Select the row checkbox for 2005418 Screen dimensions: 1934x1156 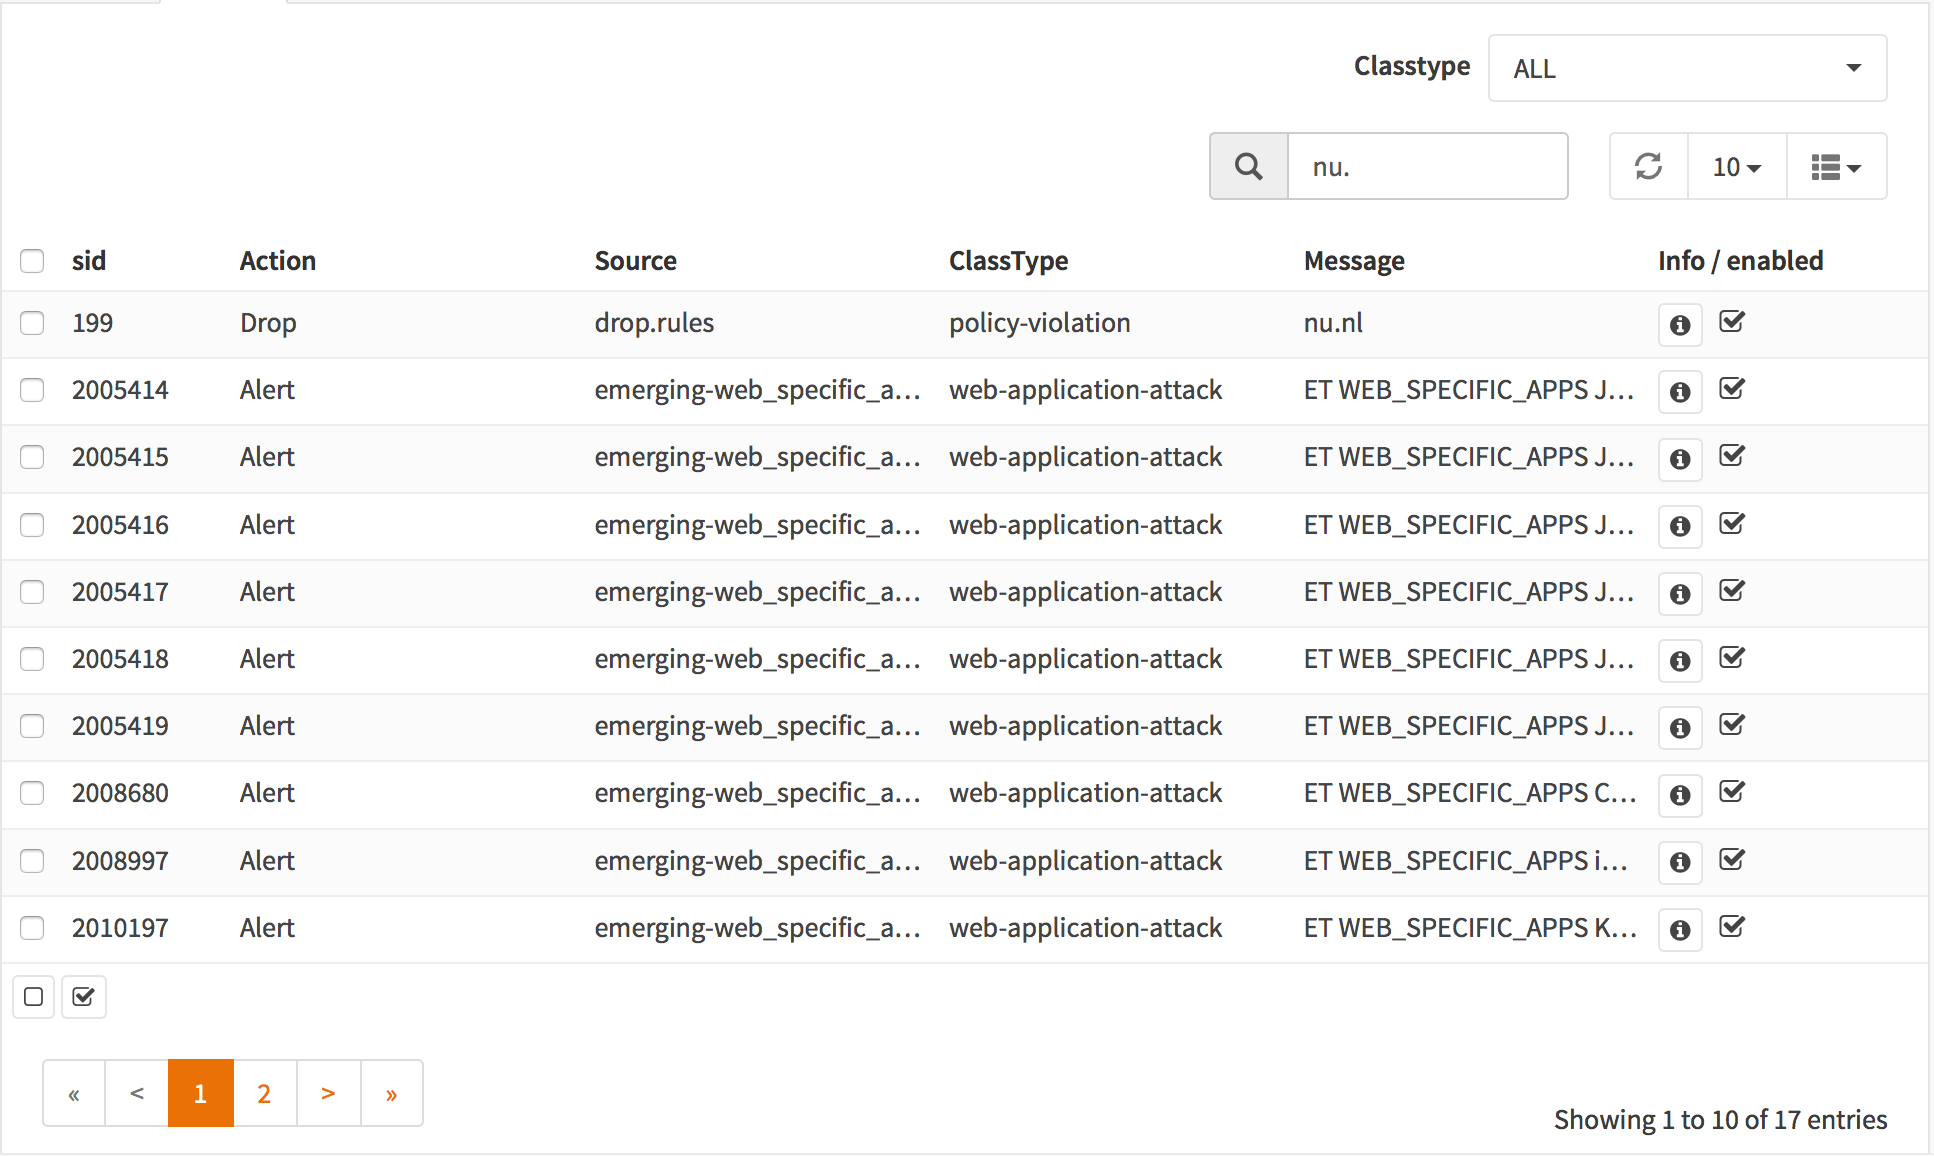[x=32, y=659]
